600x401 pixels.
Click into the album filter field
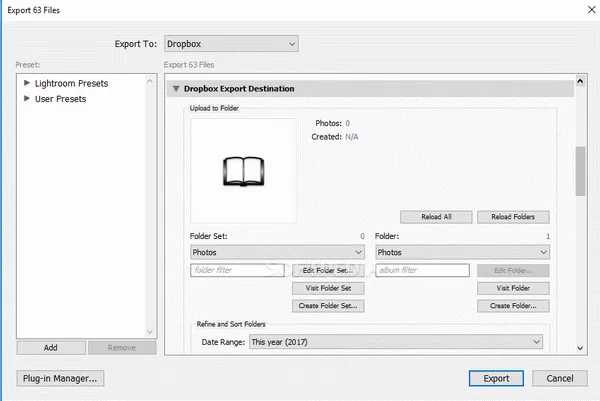tap(422, 270)
